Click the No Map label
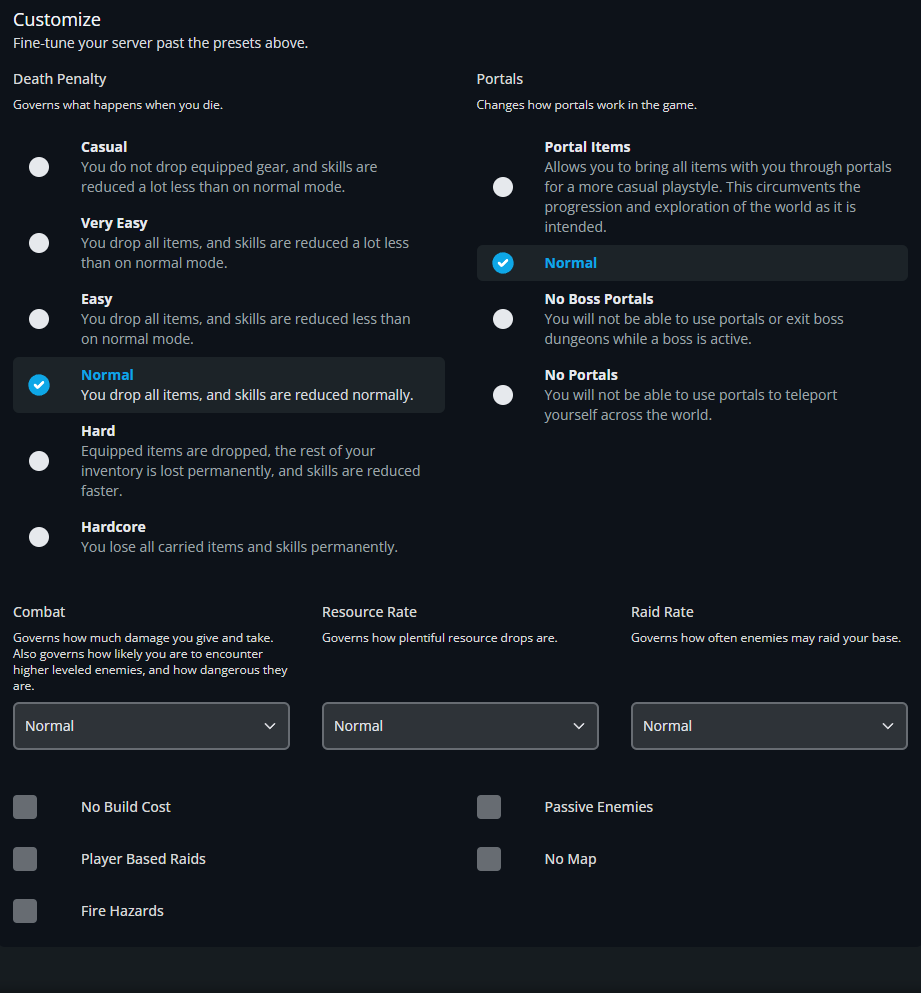 click(570, 859)
